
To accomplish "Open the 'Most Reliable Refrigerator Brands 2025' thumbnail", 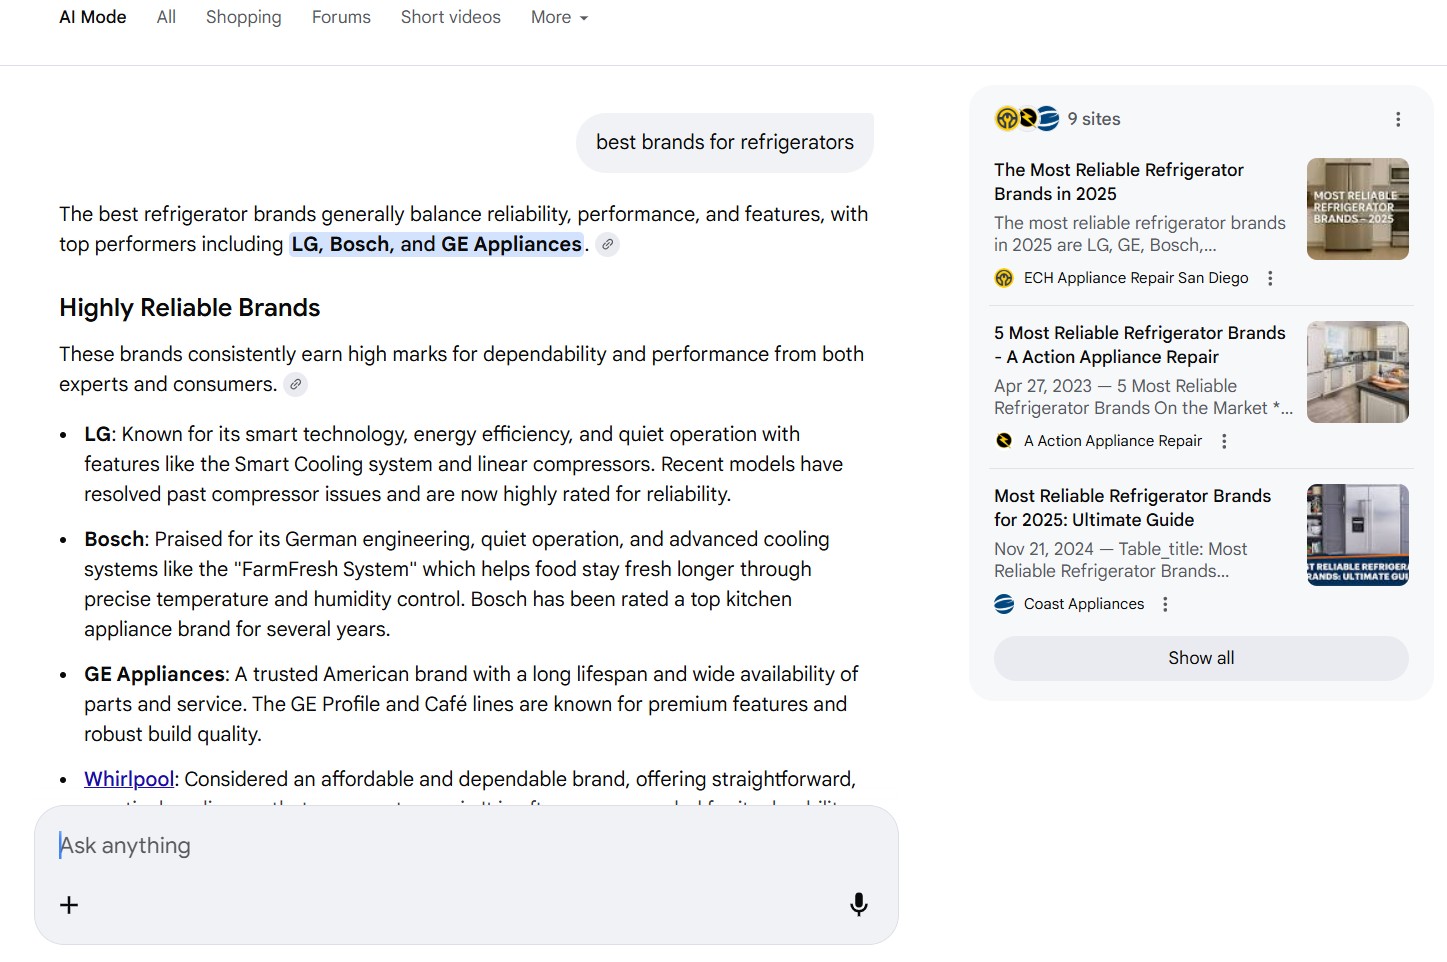I will (1358, 209).
